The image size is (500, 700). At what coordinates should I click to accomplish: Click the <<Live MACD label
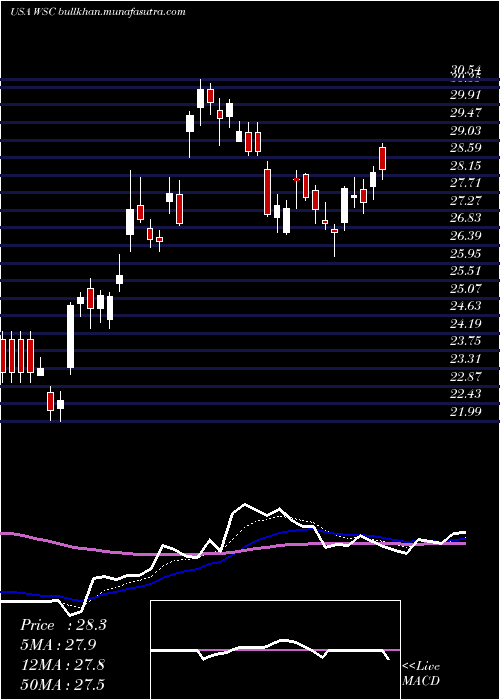coord(421,674)
